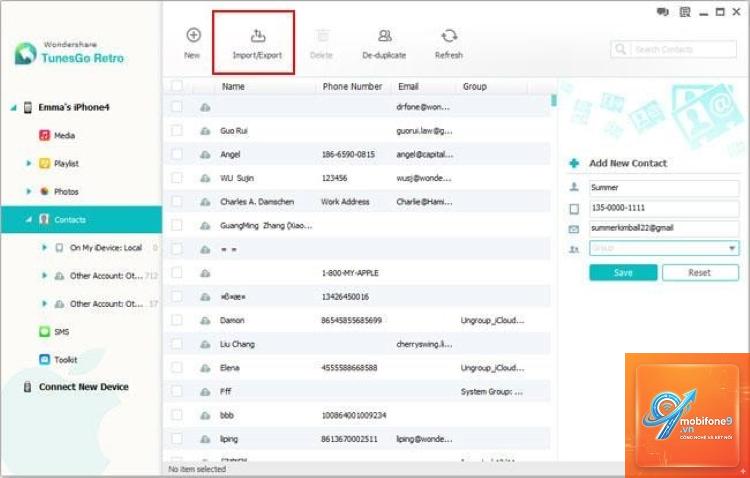Check the box for Damon
The height and width of the screenshot is (478, 750).
177,320
